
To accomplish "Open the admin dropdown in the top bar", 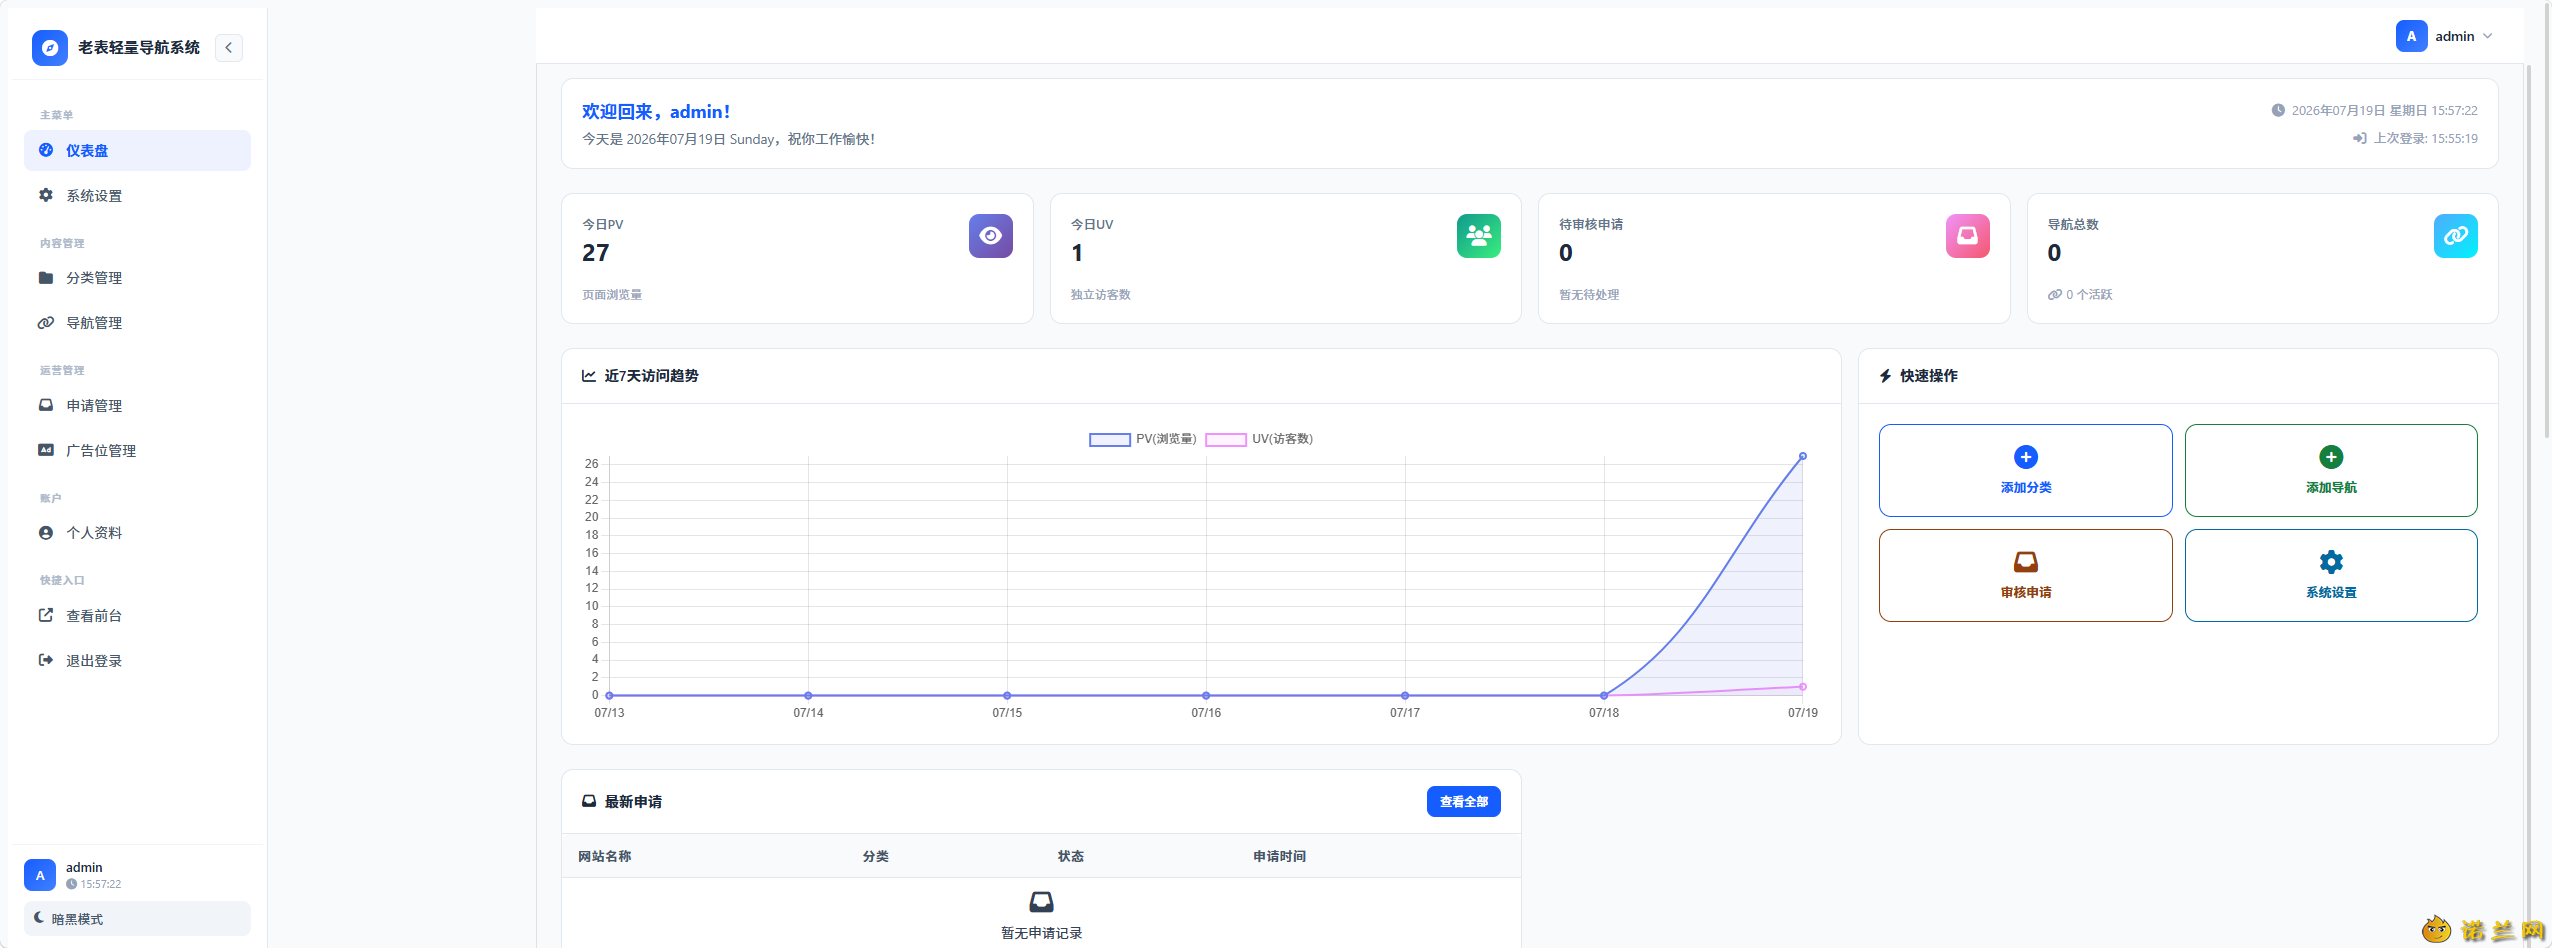I will click(x=2445, y=36).
